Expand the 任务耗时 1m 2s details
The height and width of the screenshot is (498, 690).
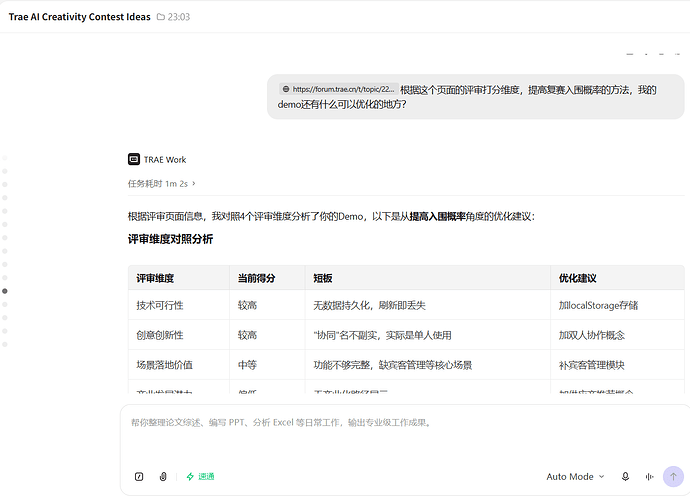[161, 183]
